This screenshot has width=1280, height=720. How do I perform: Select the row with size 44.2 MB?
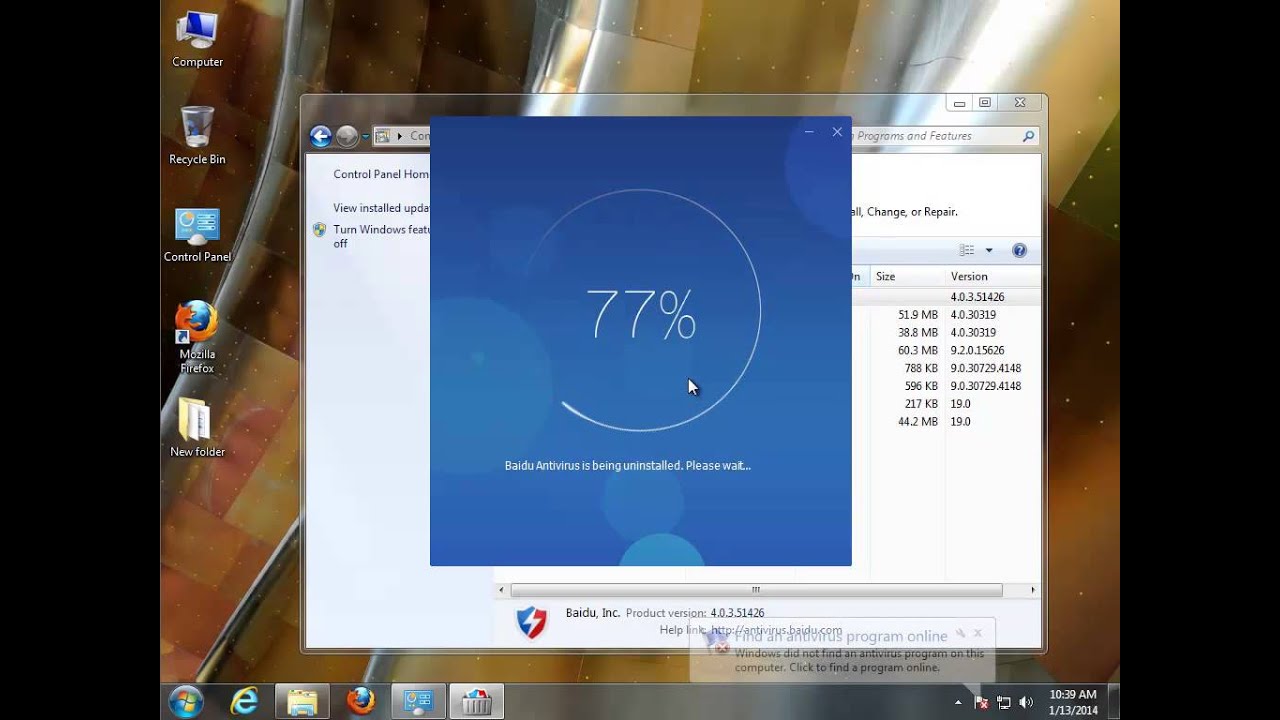pos(918,422)
